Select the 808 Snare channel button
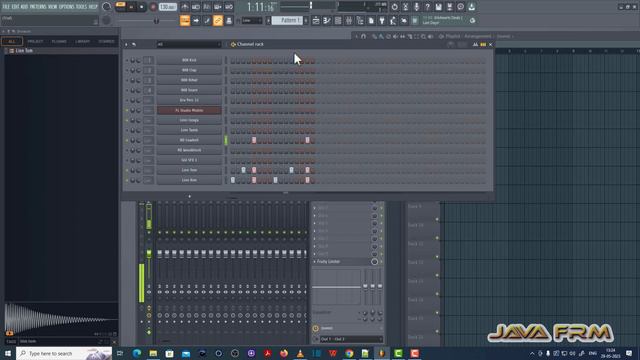 tap(189, 90)
